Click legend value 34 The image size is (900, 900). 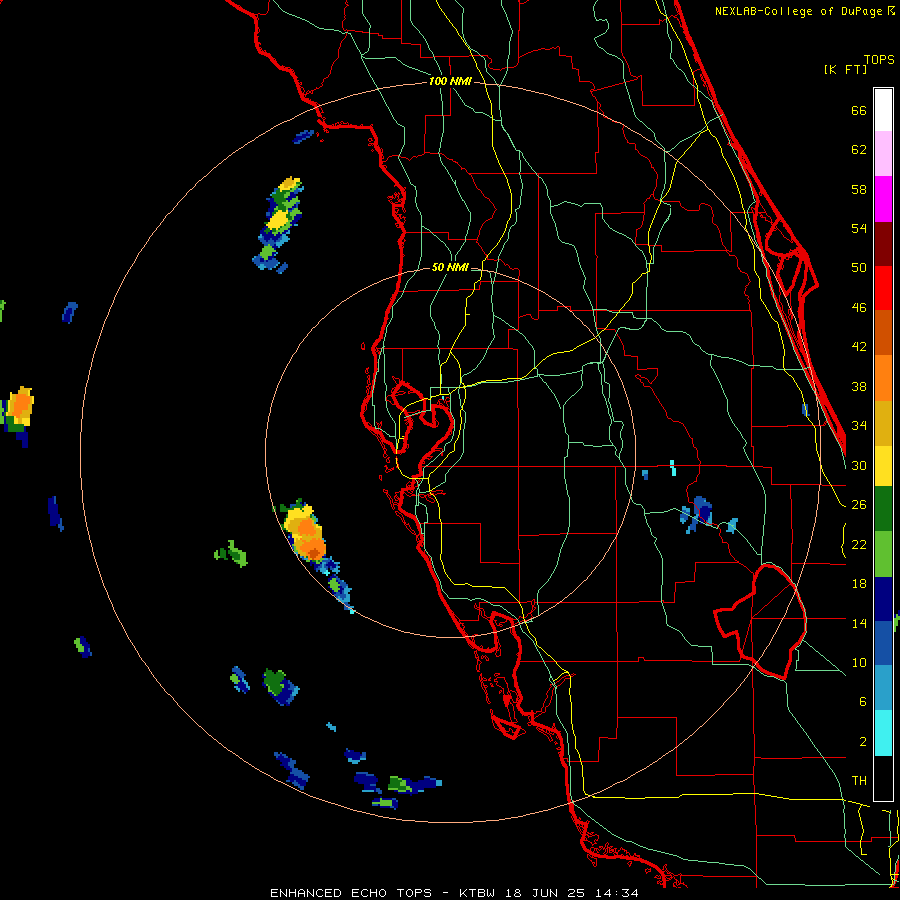(859, 426)
